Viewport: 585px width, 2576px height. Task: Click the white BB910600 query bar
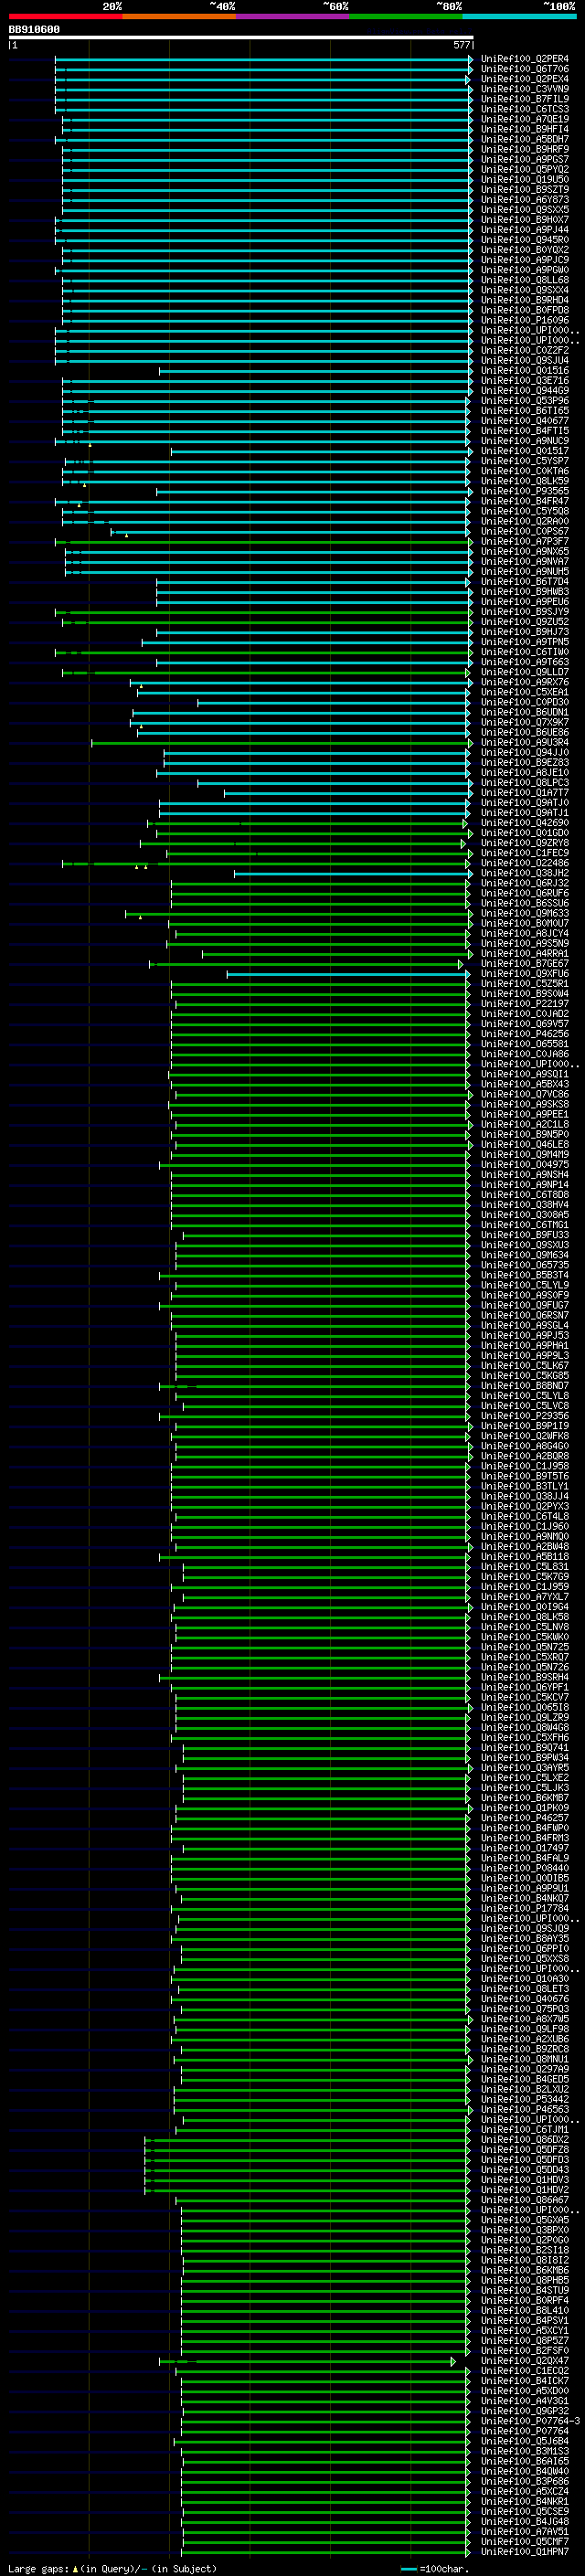click(x=240, y=37)
